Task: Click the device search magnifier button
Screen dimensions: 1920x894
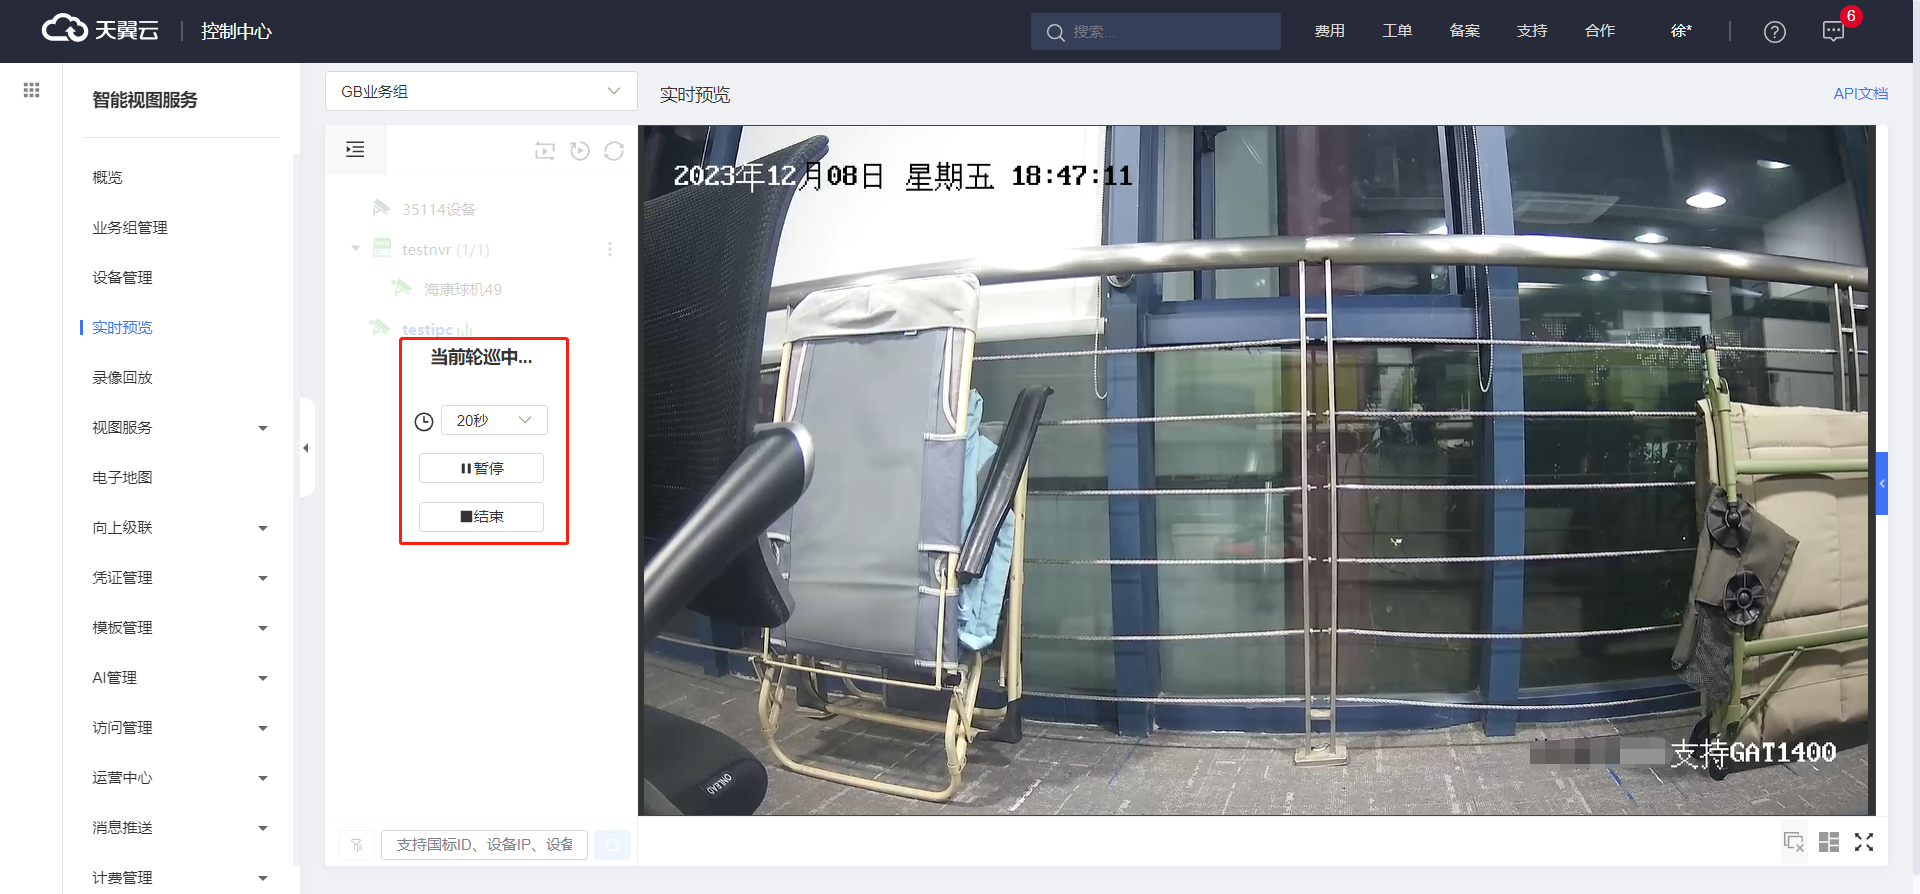Action: [612, 845]
